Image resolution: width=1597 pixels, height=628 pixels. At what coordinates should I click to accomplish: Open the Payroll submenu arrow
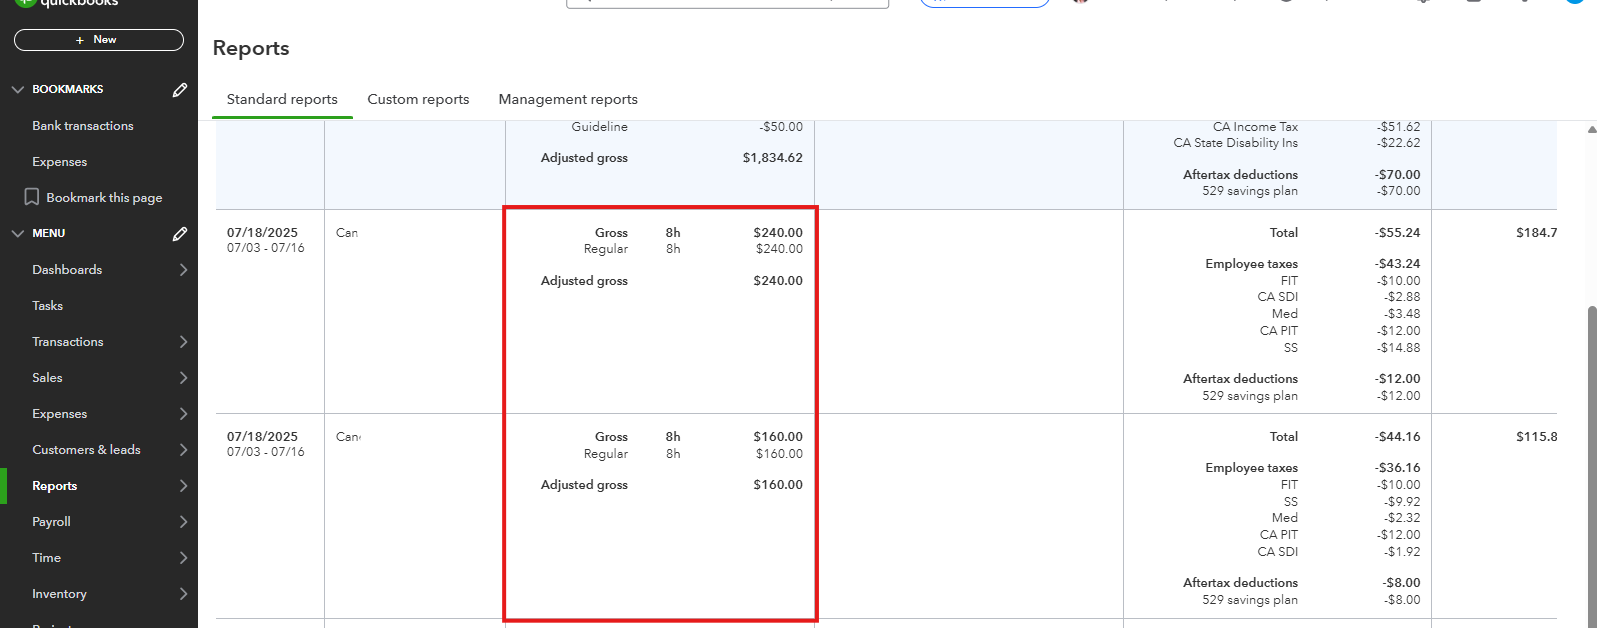click(184, 522)
